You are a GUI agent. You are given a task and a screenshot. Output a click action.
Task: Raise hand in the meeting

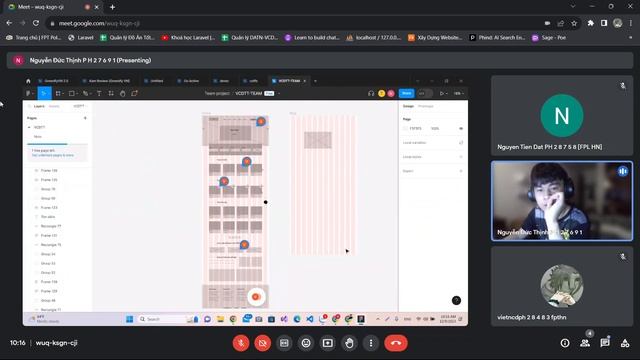click(349, 343)
